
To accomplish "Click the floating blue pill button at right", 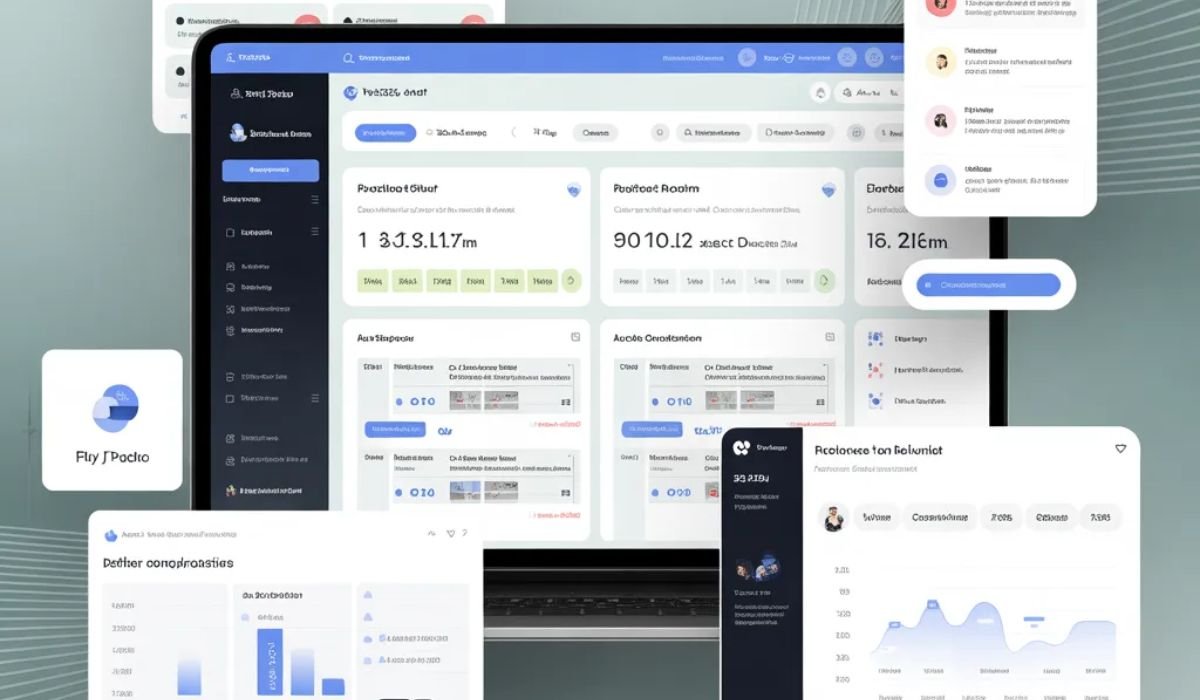I will (987, 285).
